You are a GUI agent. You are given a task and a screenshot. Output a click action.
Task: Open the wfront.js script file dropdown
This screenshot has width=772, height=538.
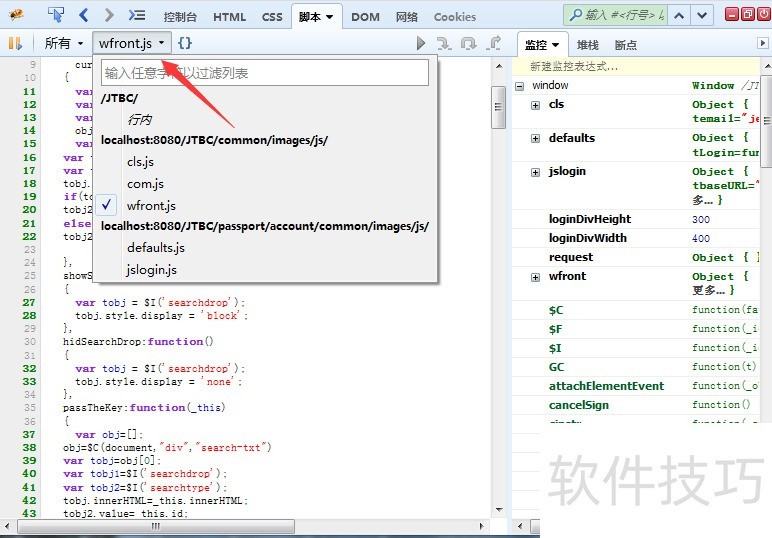pos(131,43)
